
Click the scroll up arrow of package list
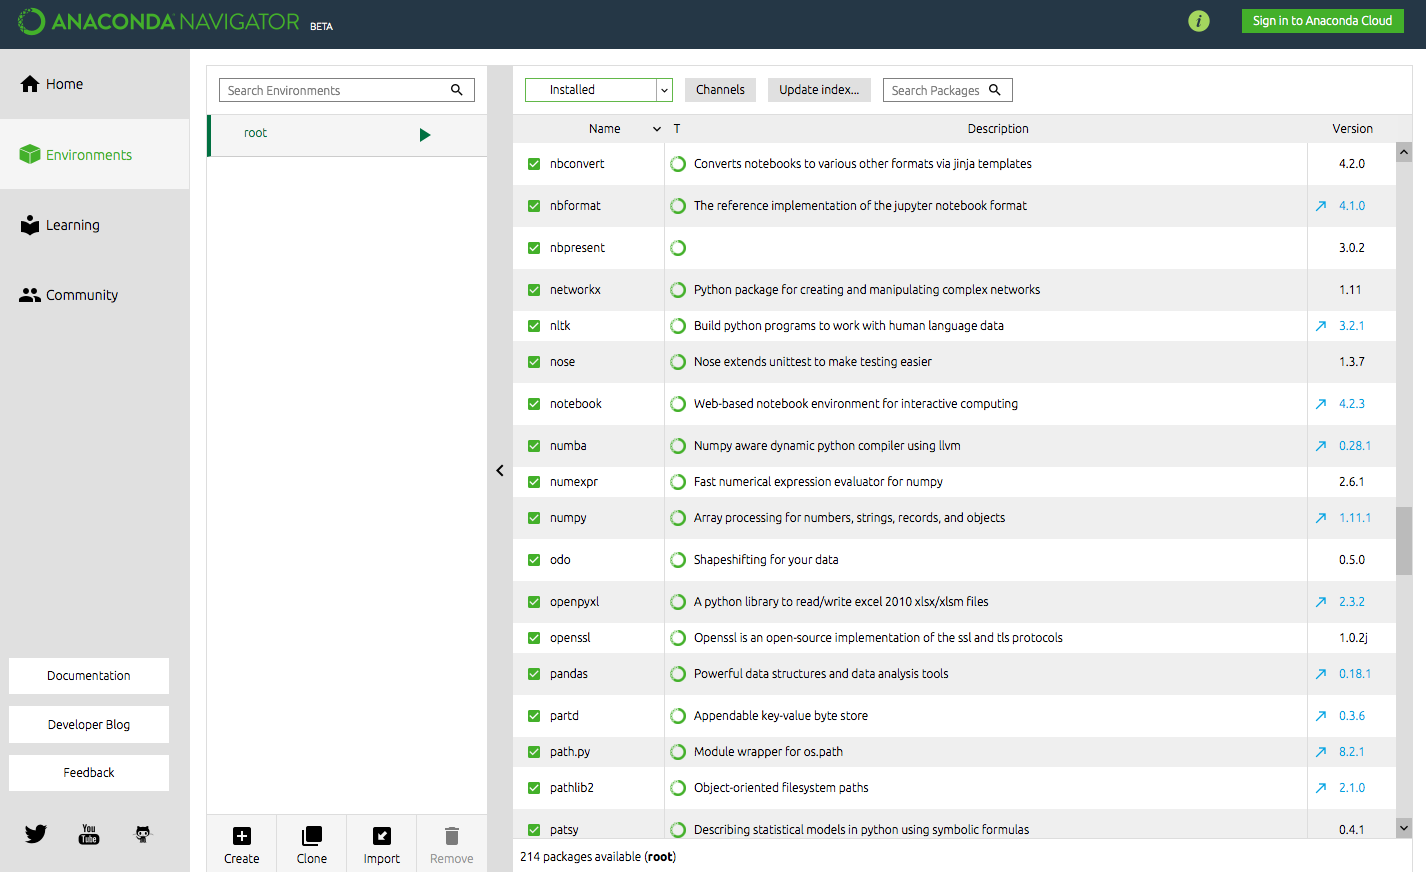coord(1404,152)
